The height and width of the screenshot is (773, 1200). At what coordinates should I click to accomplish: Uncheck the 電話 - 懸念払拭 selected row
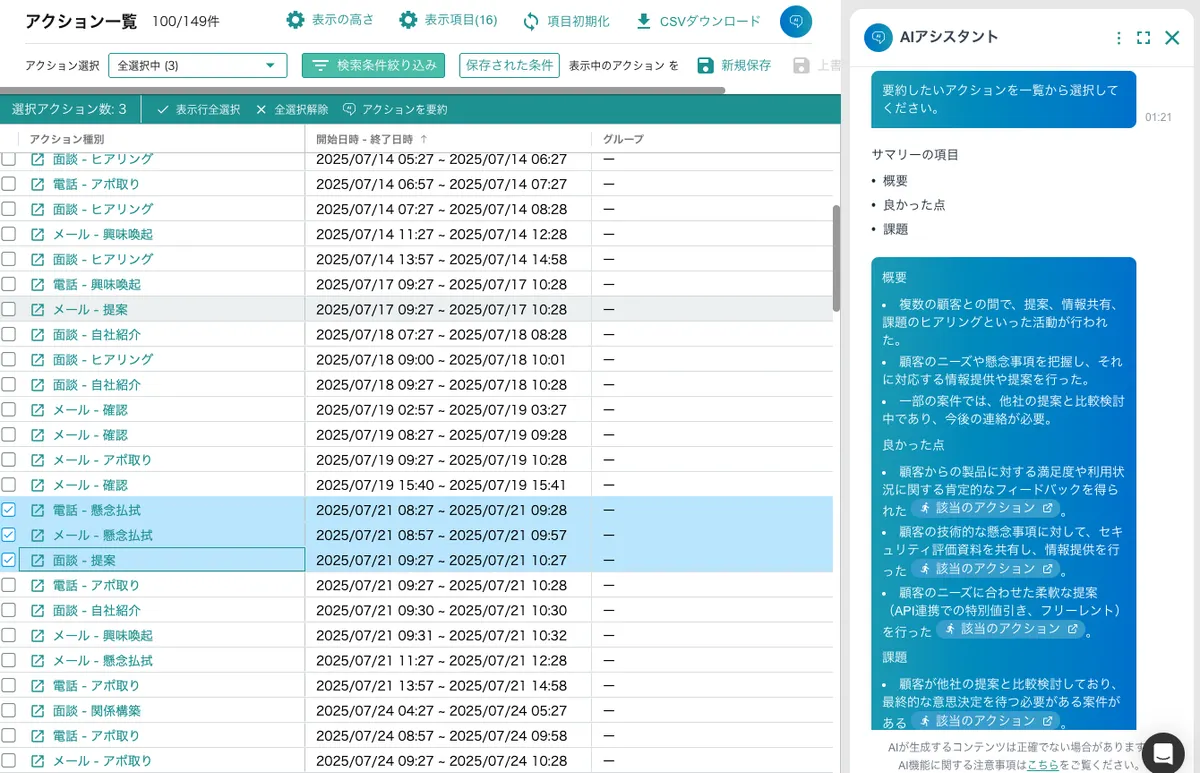[x=9, y=510]
